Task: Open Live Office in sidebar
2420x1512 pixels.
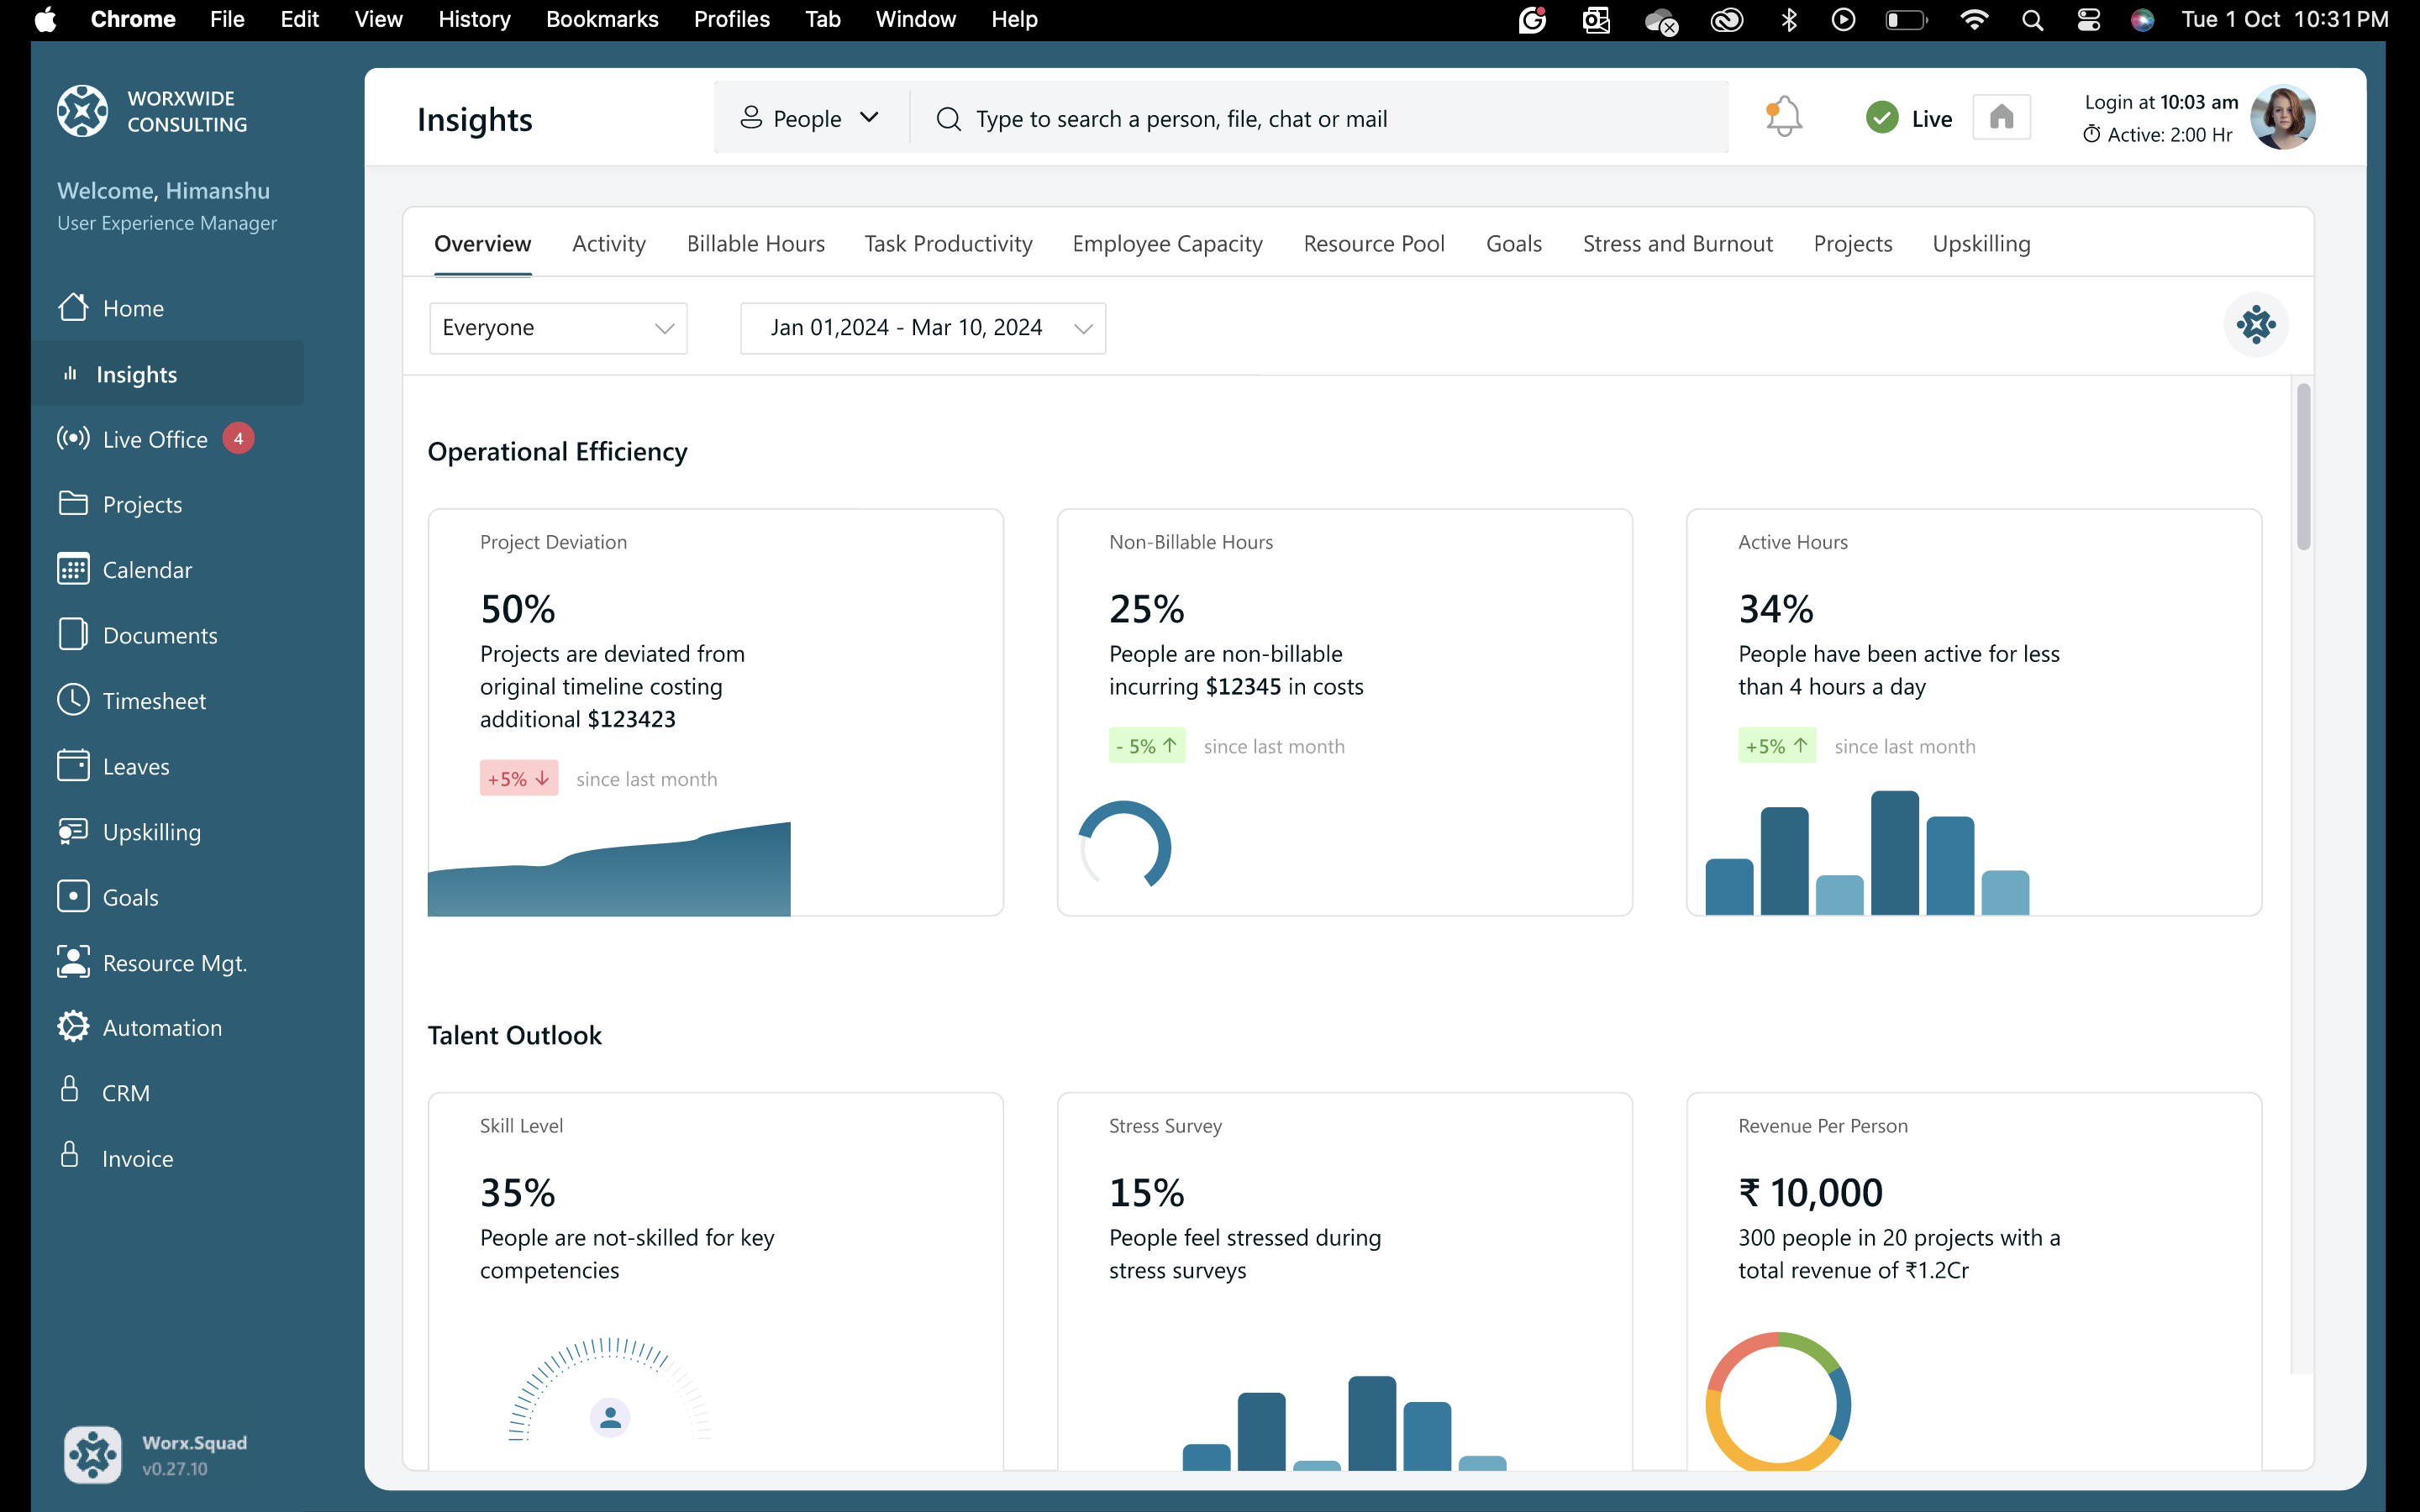Action: (x=155, y=439)
